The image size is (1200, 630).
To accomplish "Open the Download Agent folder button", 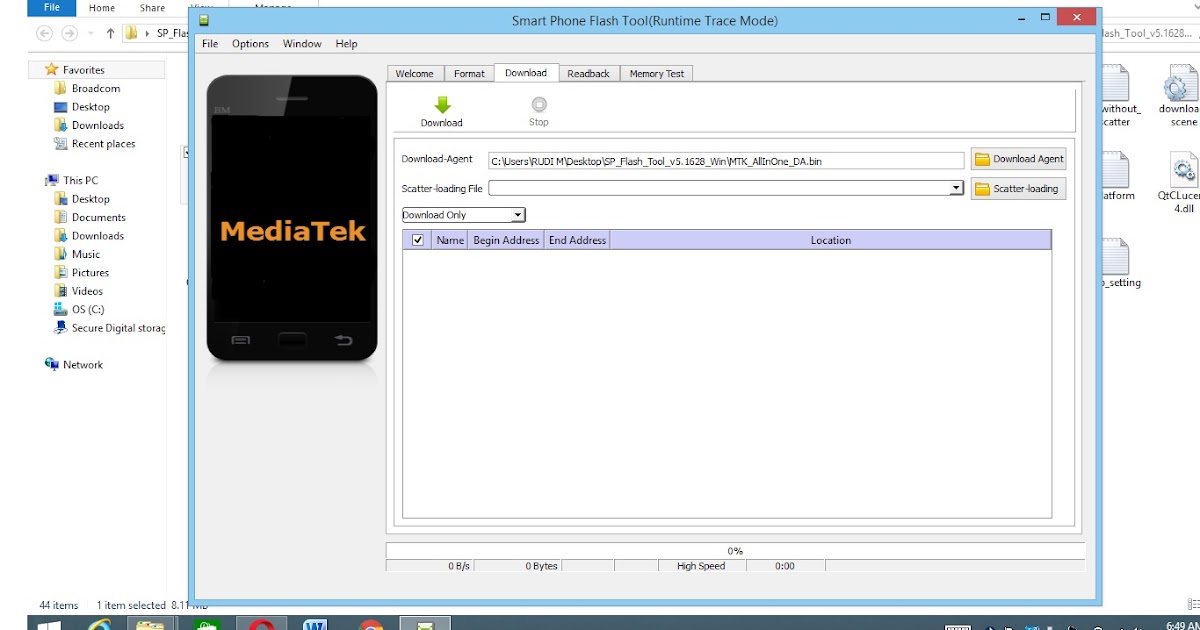I will (x=1018, y=159).
